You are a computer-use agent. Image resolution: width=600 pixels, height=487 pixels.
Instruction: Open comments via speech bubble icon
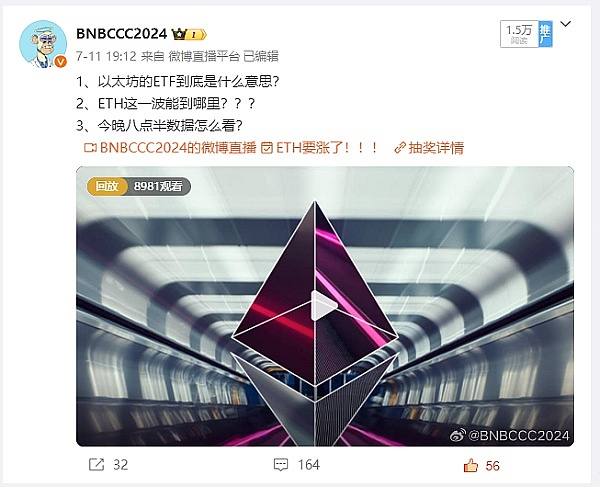click(x=281, y=465)
